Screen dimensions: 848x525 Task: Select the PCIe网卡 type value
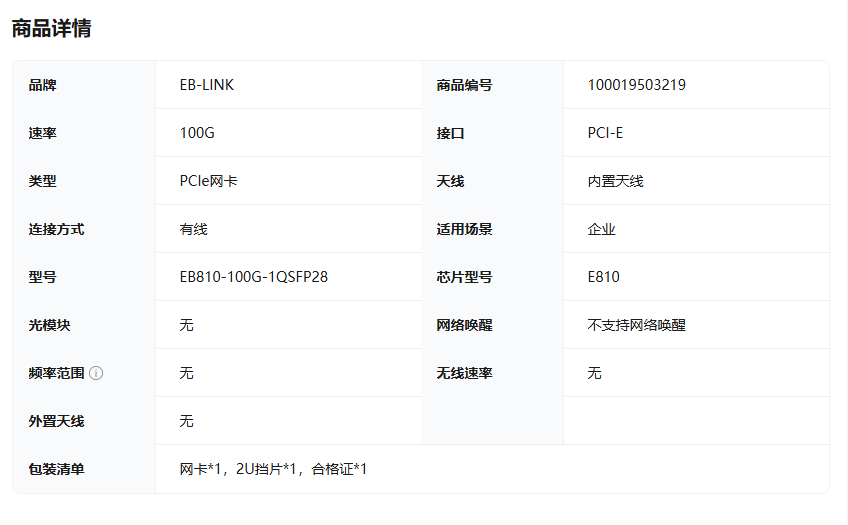[x=208, y=181]
